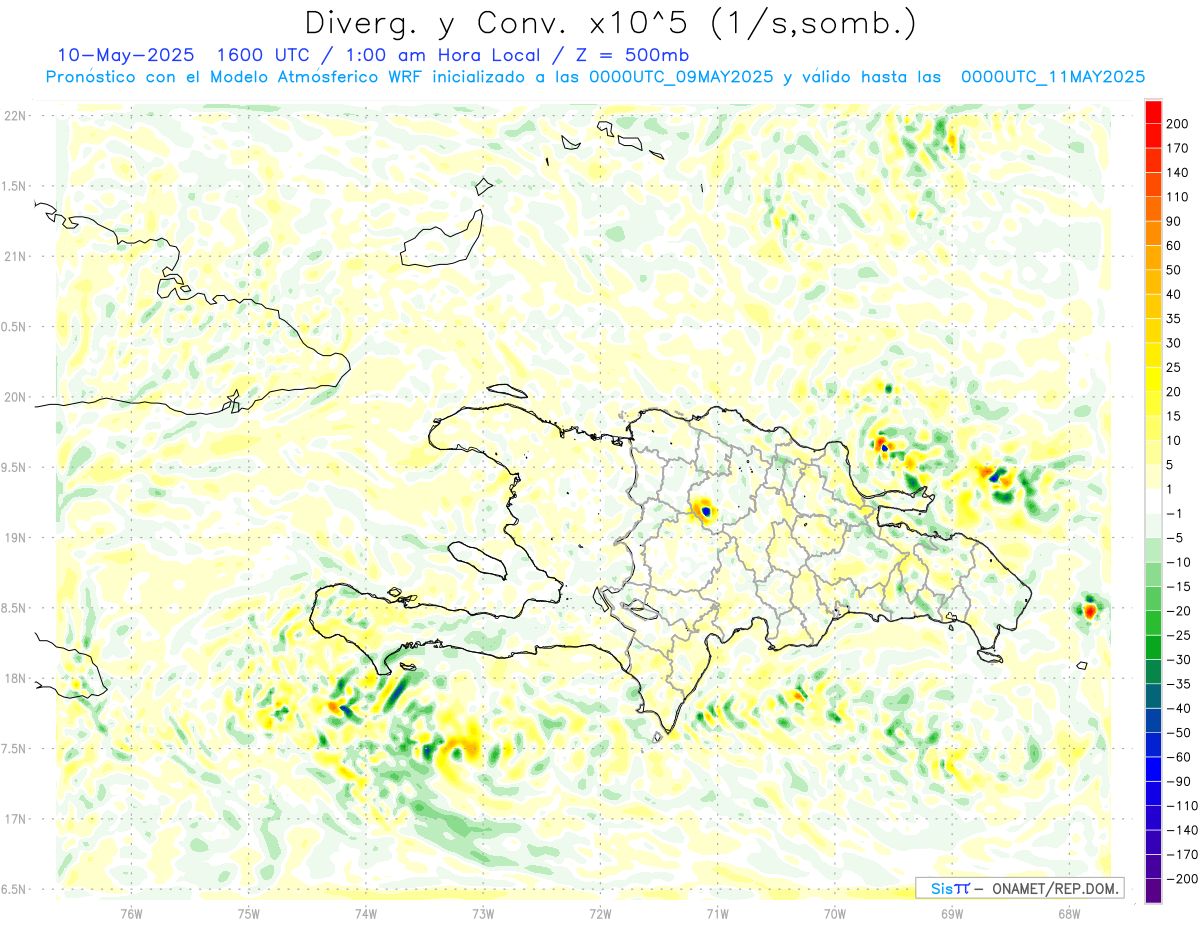The image size is (1200, 927).
Task: Click the "19N" latitude label
Action: click(x=16, y=538)
